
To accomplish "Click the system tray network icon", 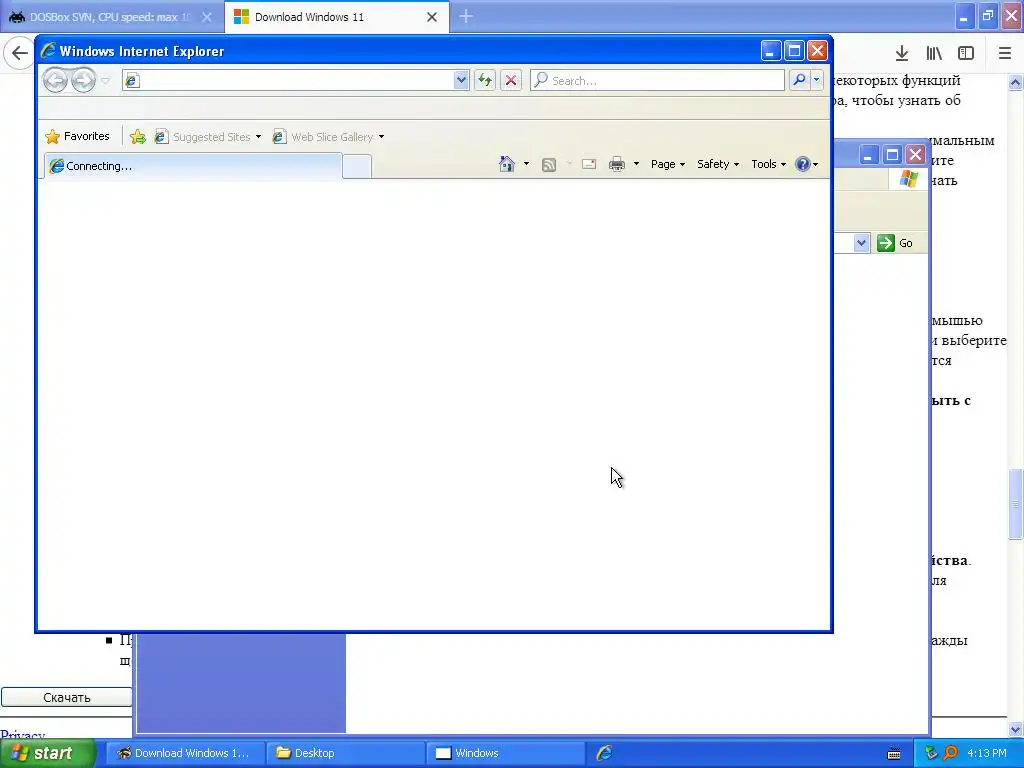I will point(931,753).
